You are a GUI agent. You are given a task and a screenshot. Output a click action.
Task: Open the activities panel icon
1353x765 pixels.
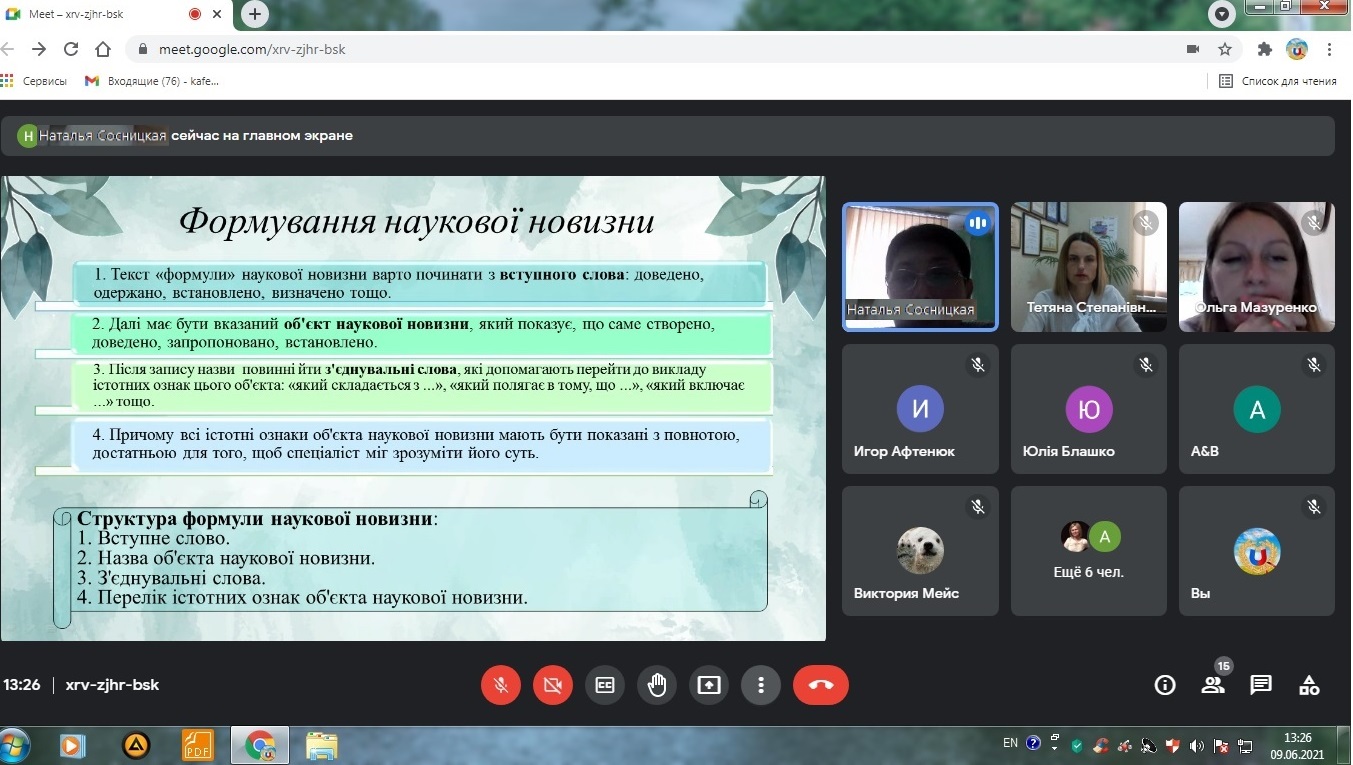coord(1308,685)
